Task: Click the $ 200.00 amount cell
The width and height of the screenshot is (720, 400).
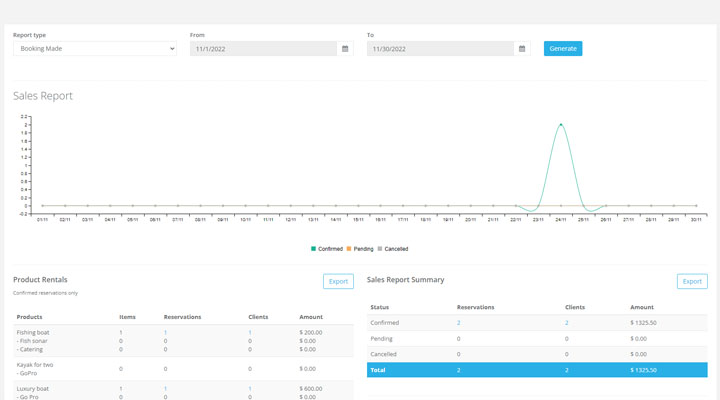Action: (x=311, y=332)
